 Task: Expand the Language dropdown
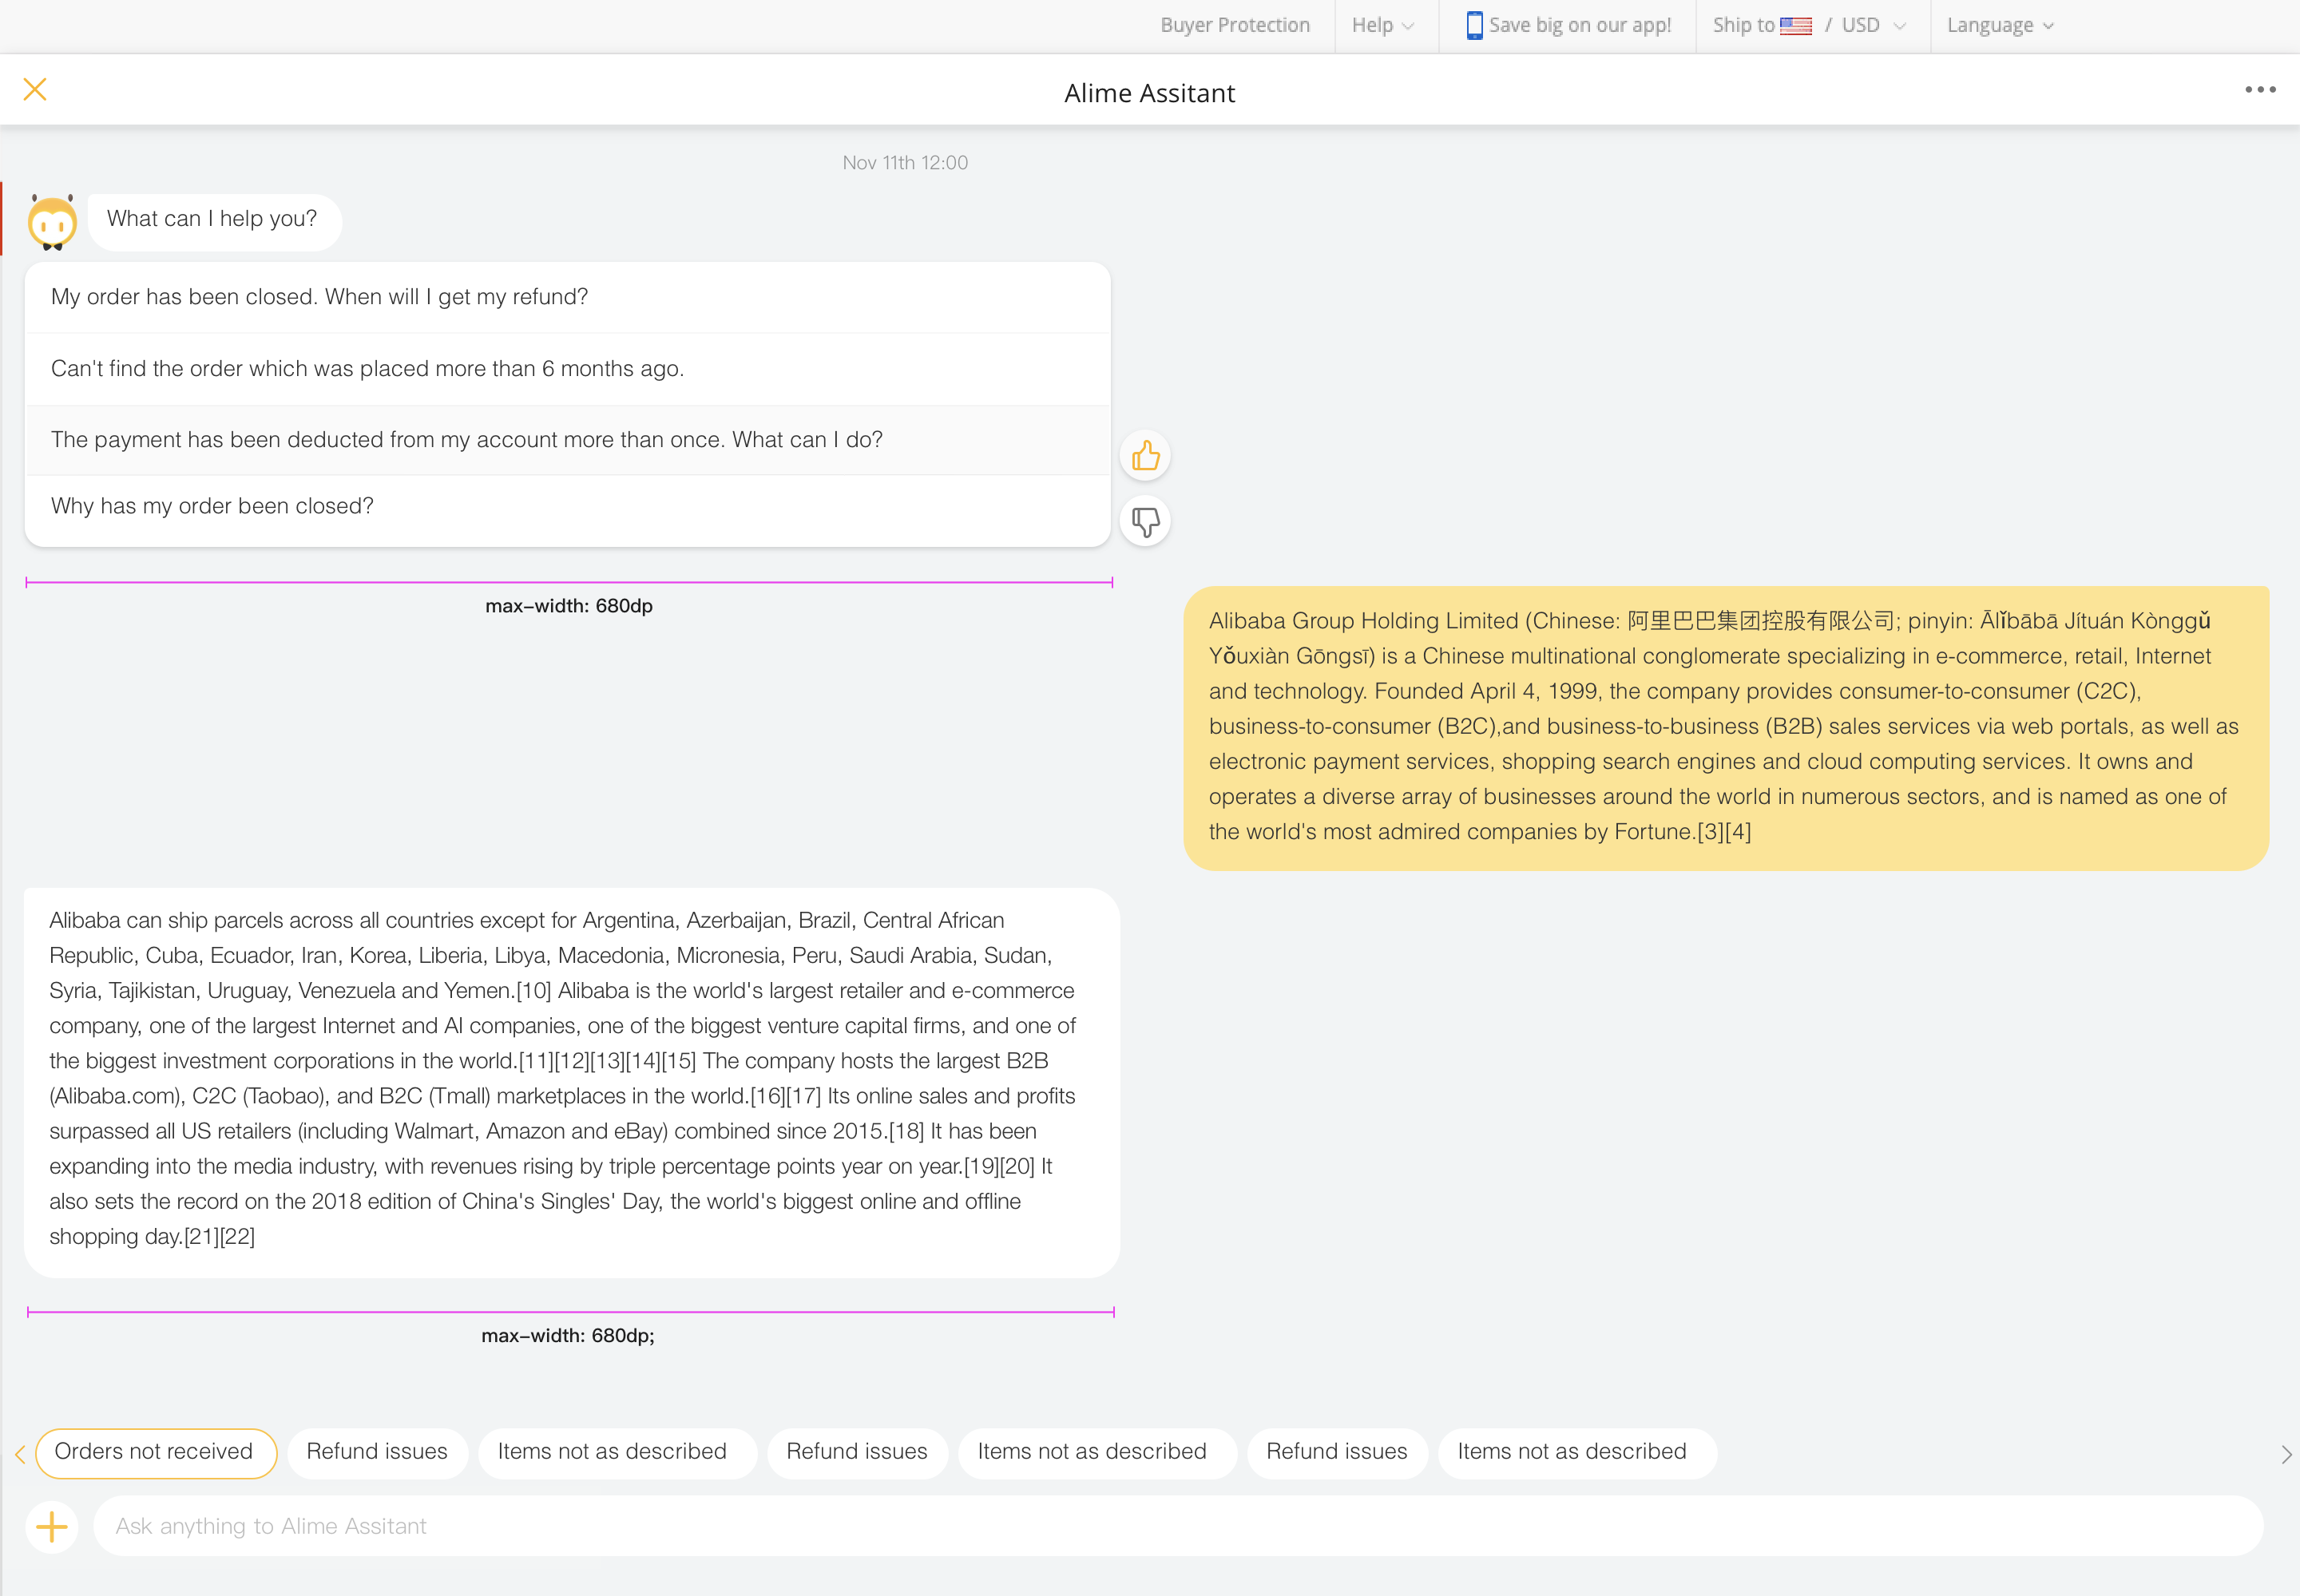2000,26
